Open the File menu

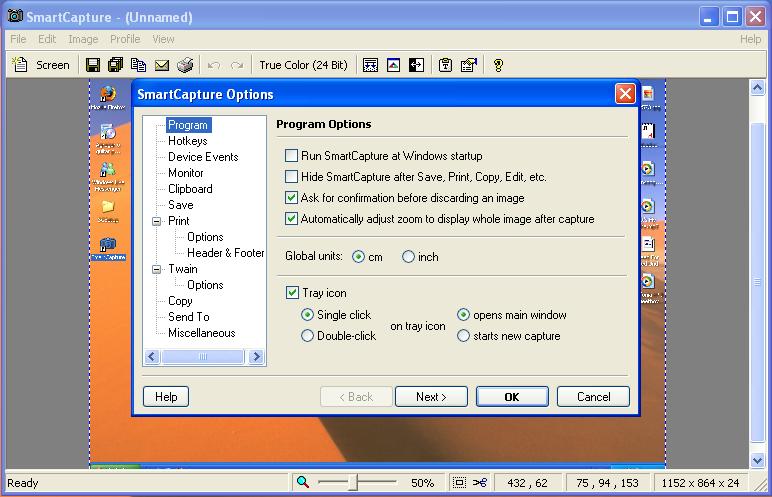18,39
